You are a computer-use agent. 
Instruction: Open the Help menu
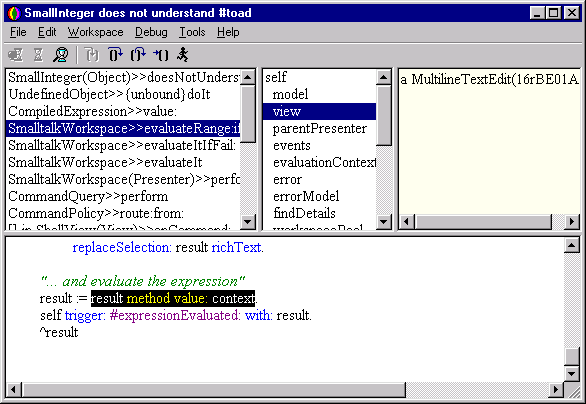coord(228,32)
